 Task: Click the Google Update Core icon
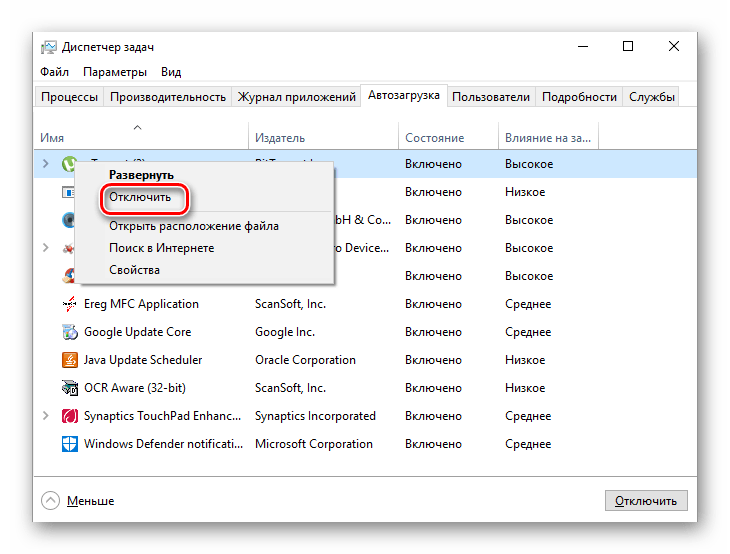[x=69, y=332]
